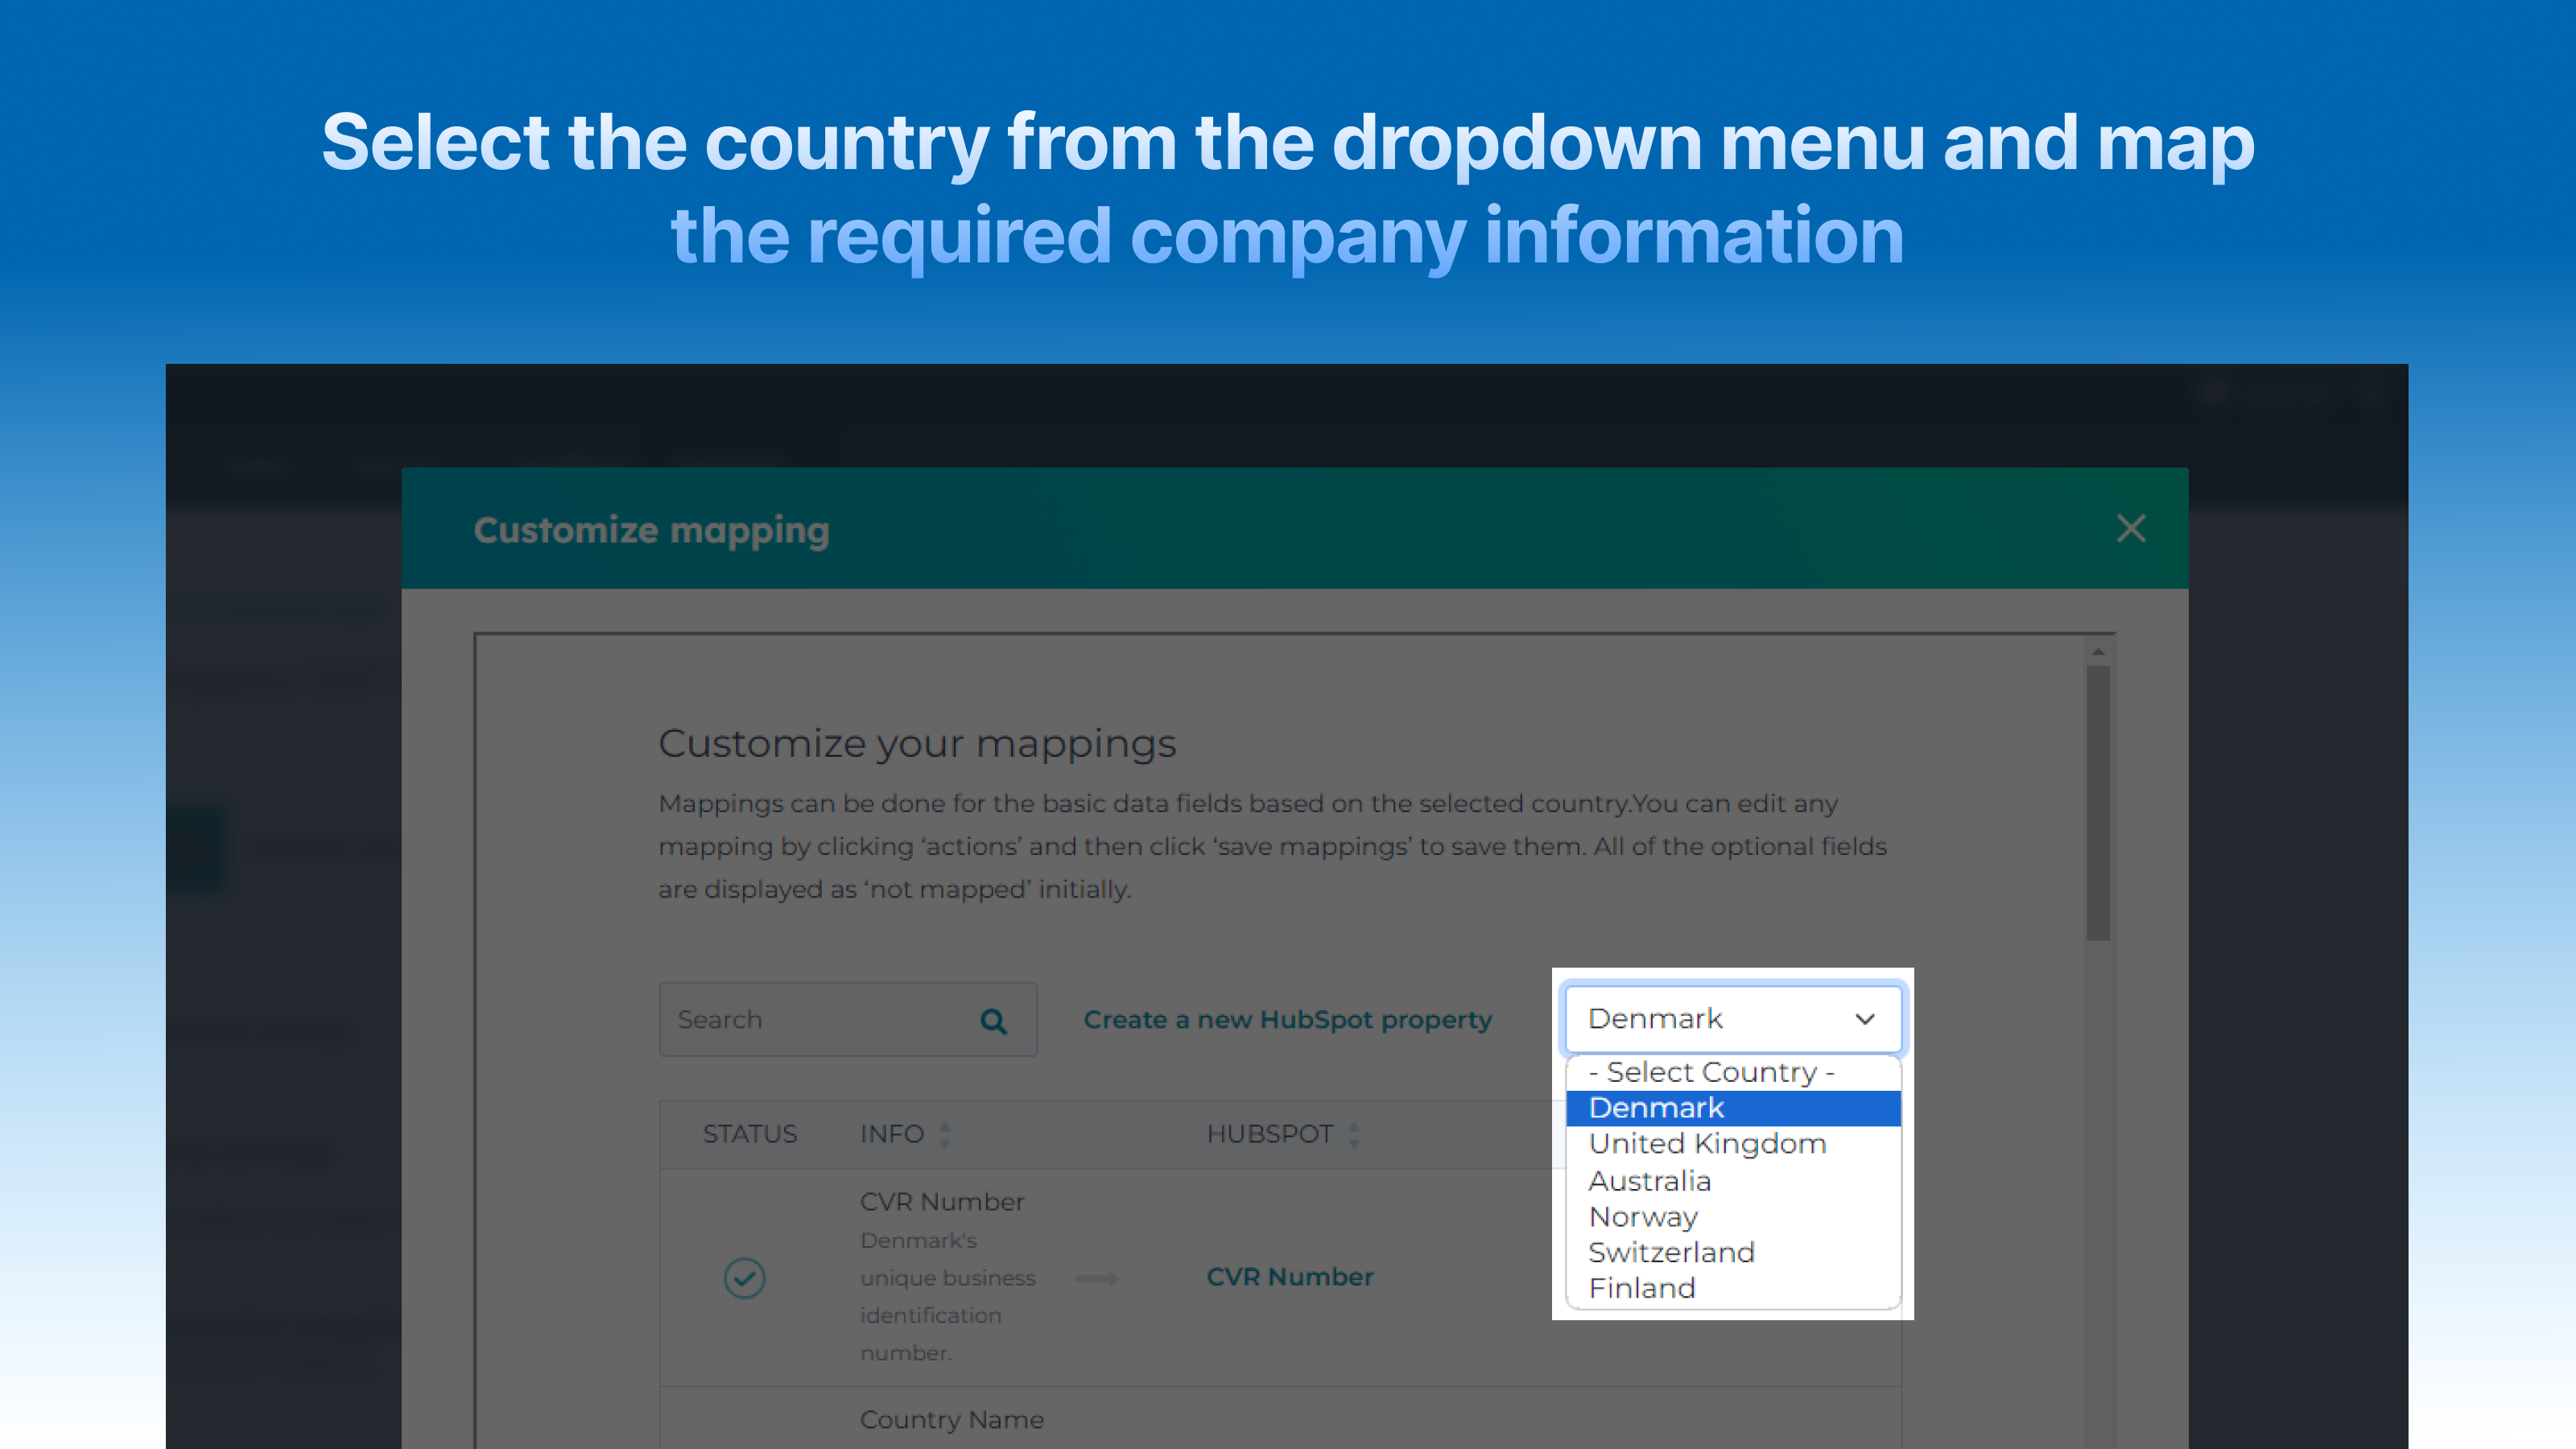The height and width of the screenshot is (1449, 2576).
Task: Click the STATUS column header
Action: (749, 1134)
